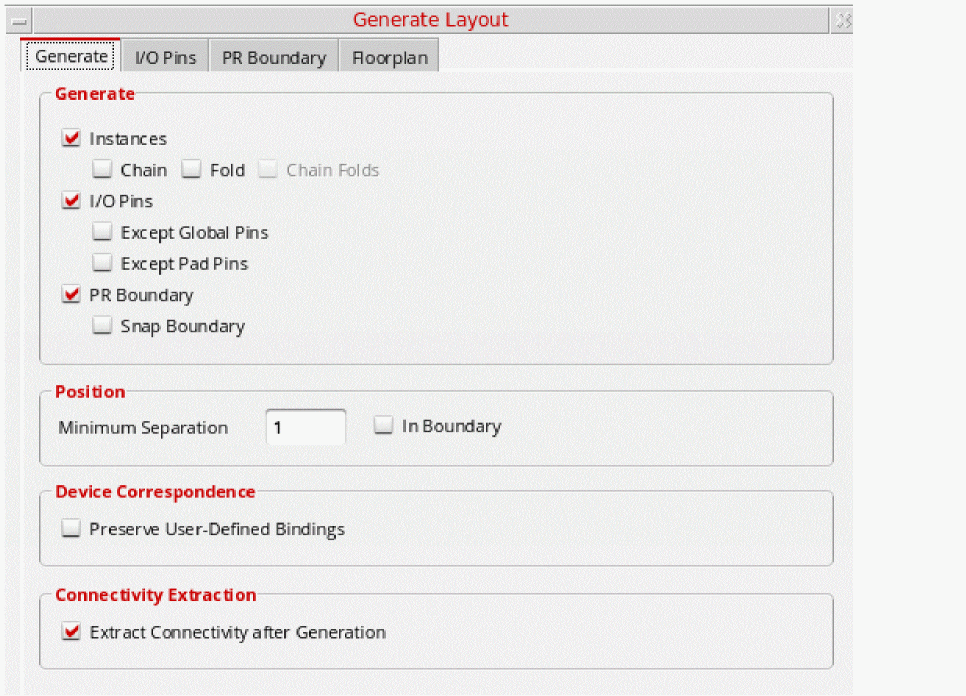Click the Generate Layout title bar
The image size is (966, 696).
430,20
